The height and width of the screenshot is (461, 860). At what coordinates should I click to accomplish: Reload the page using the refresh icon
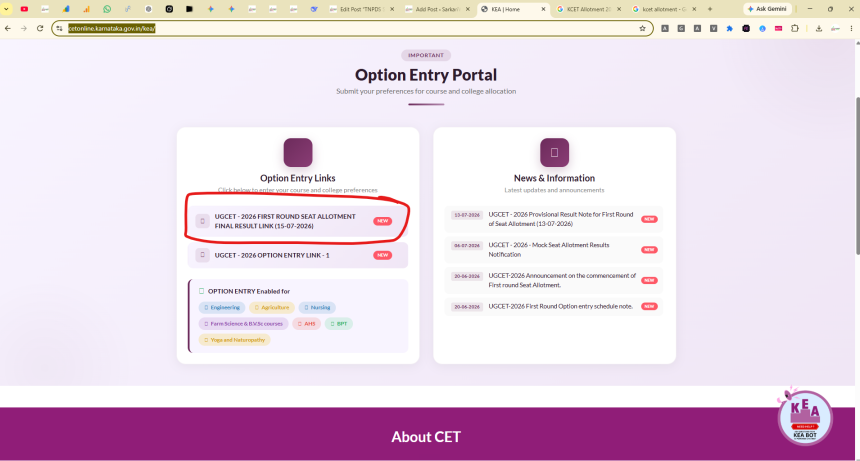(x=40, y=29)
